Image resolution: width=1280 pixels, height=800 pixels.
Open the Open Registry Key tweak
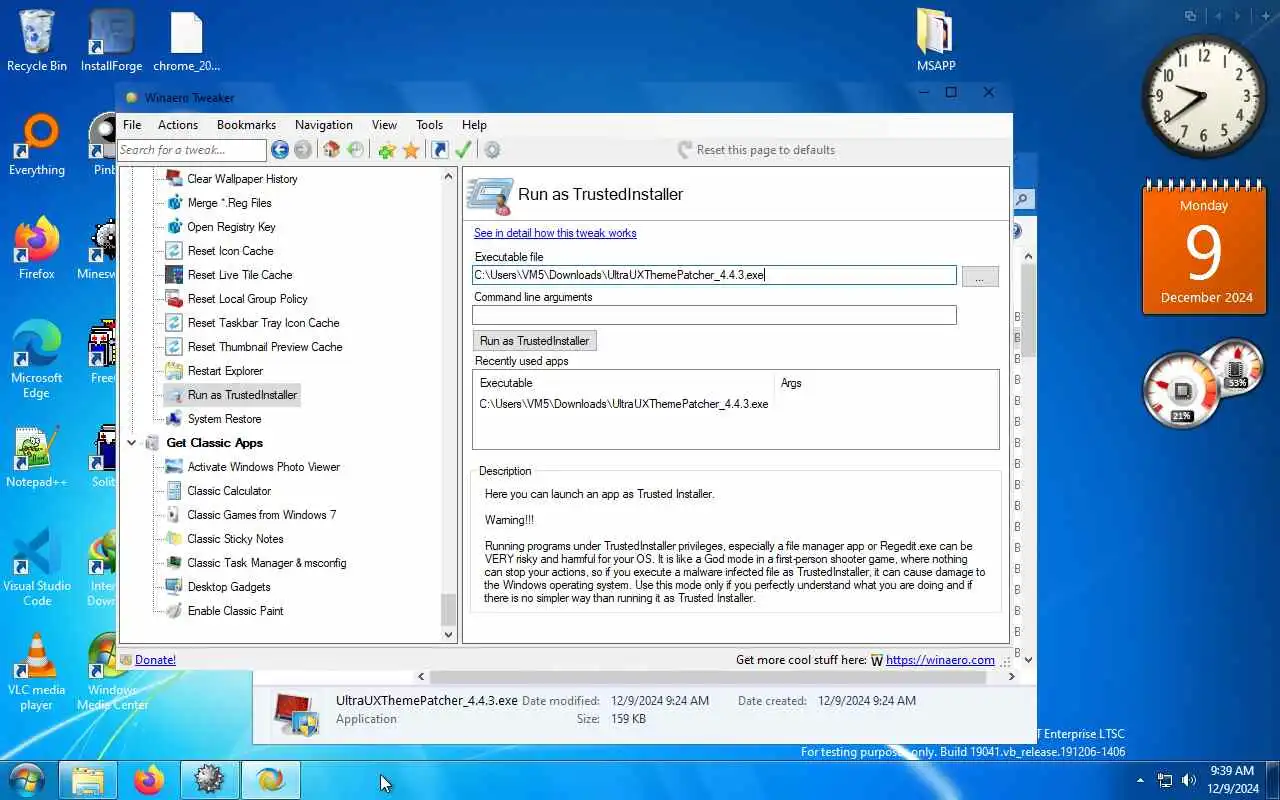[231, 227]
